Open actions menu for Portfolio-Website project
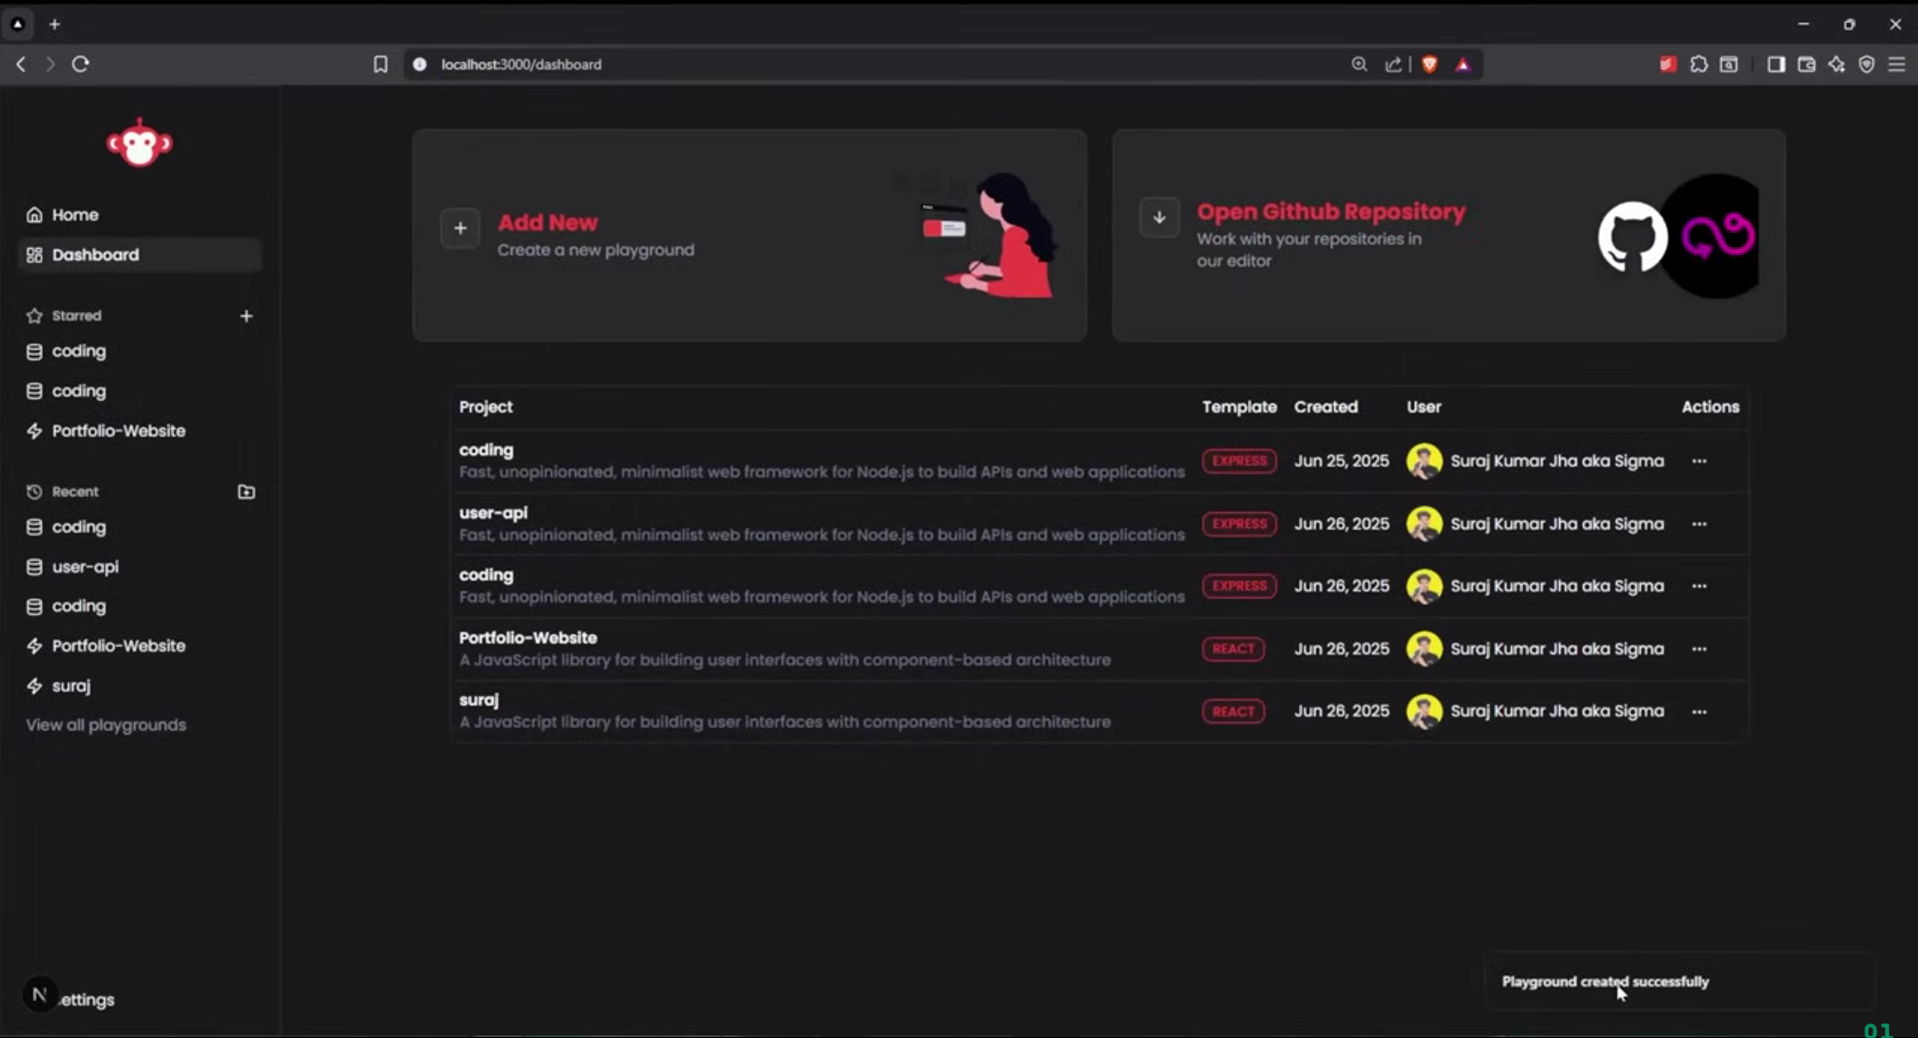Screen dimensions: 1918x1038 (1699, 649)
